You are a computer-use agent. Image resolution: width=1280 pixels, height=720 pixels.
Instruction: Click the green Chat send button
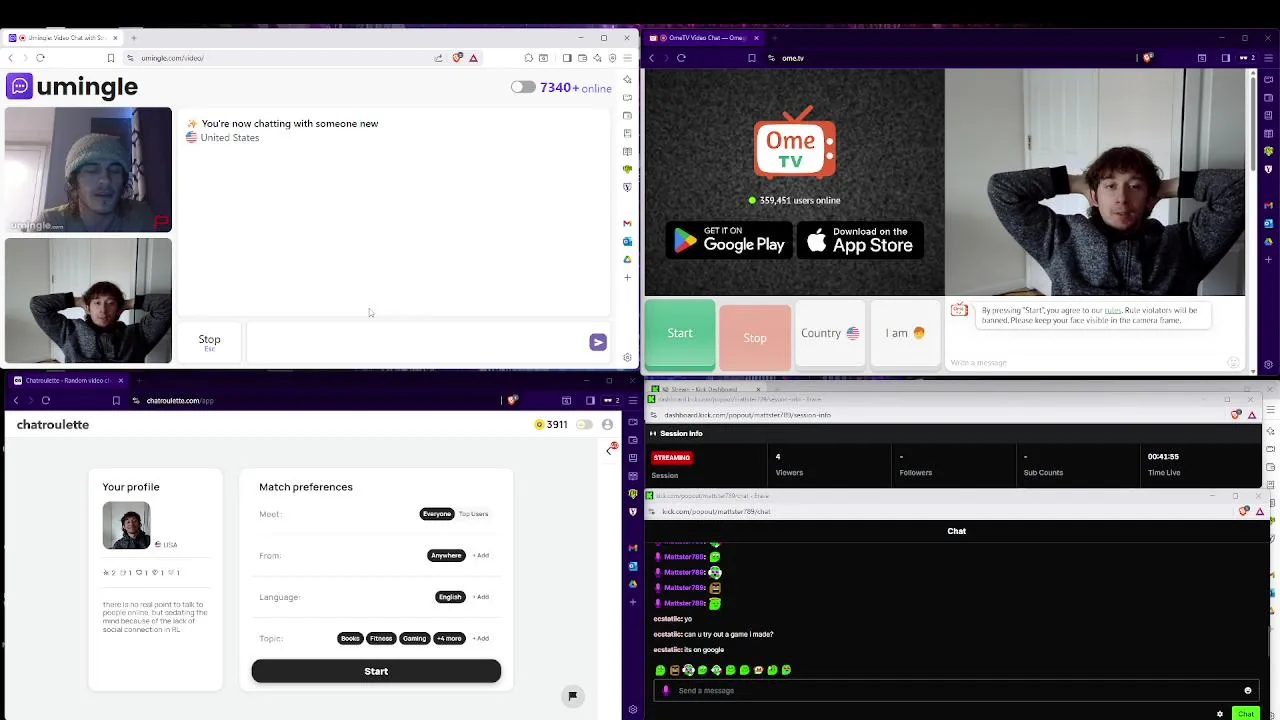(1246, 714)
